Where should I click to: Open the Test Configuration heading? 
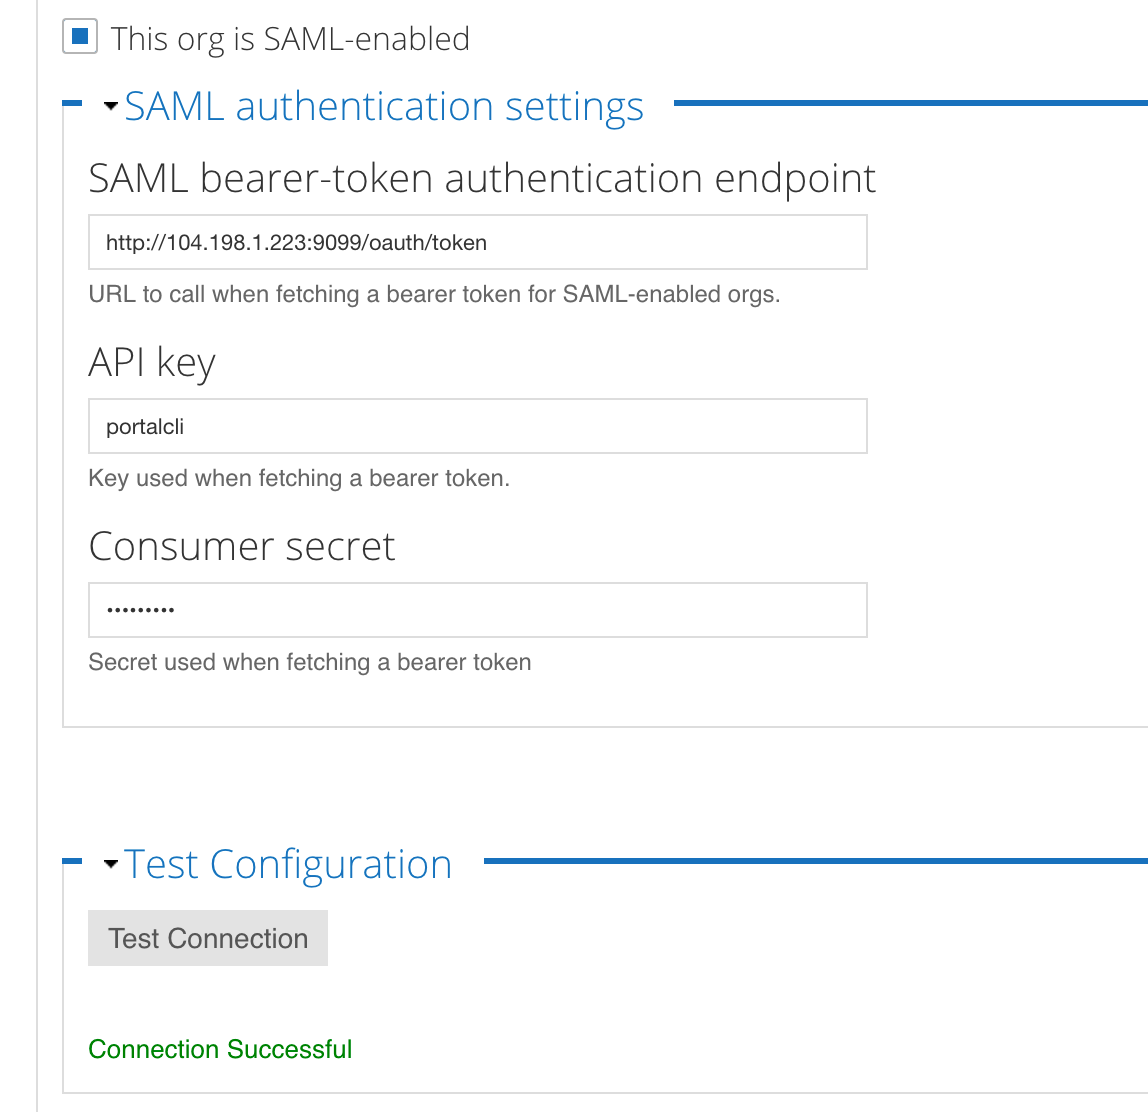(x=288, y=863)
